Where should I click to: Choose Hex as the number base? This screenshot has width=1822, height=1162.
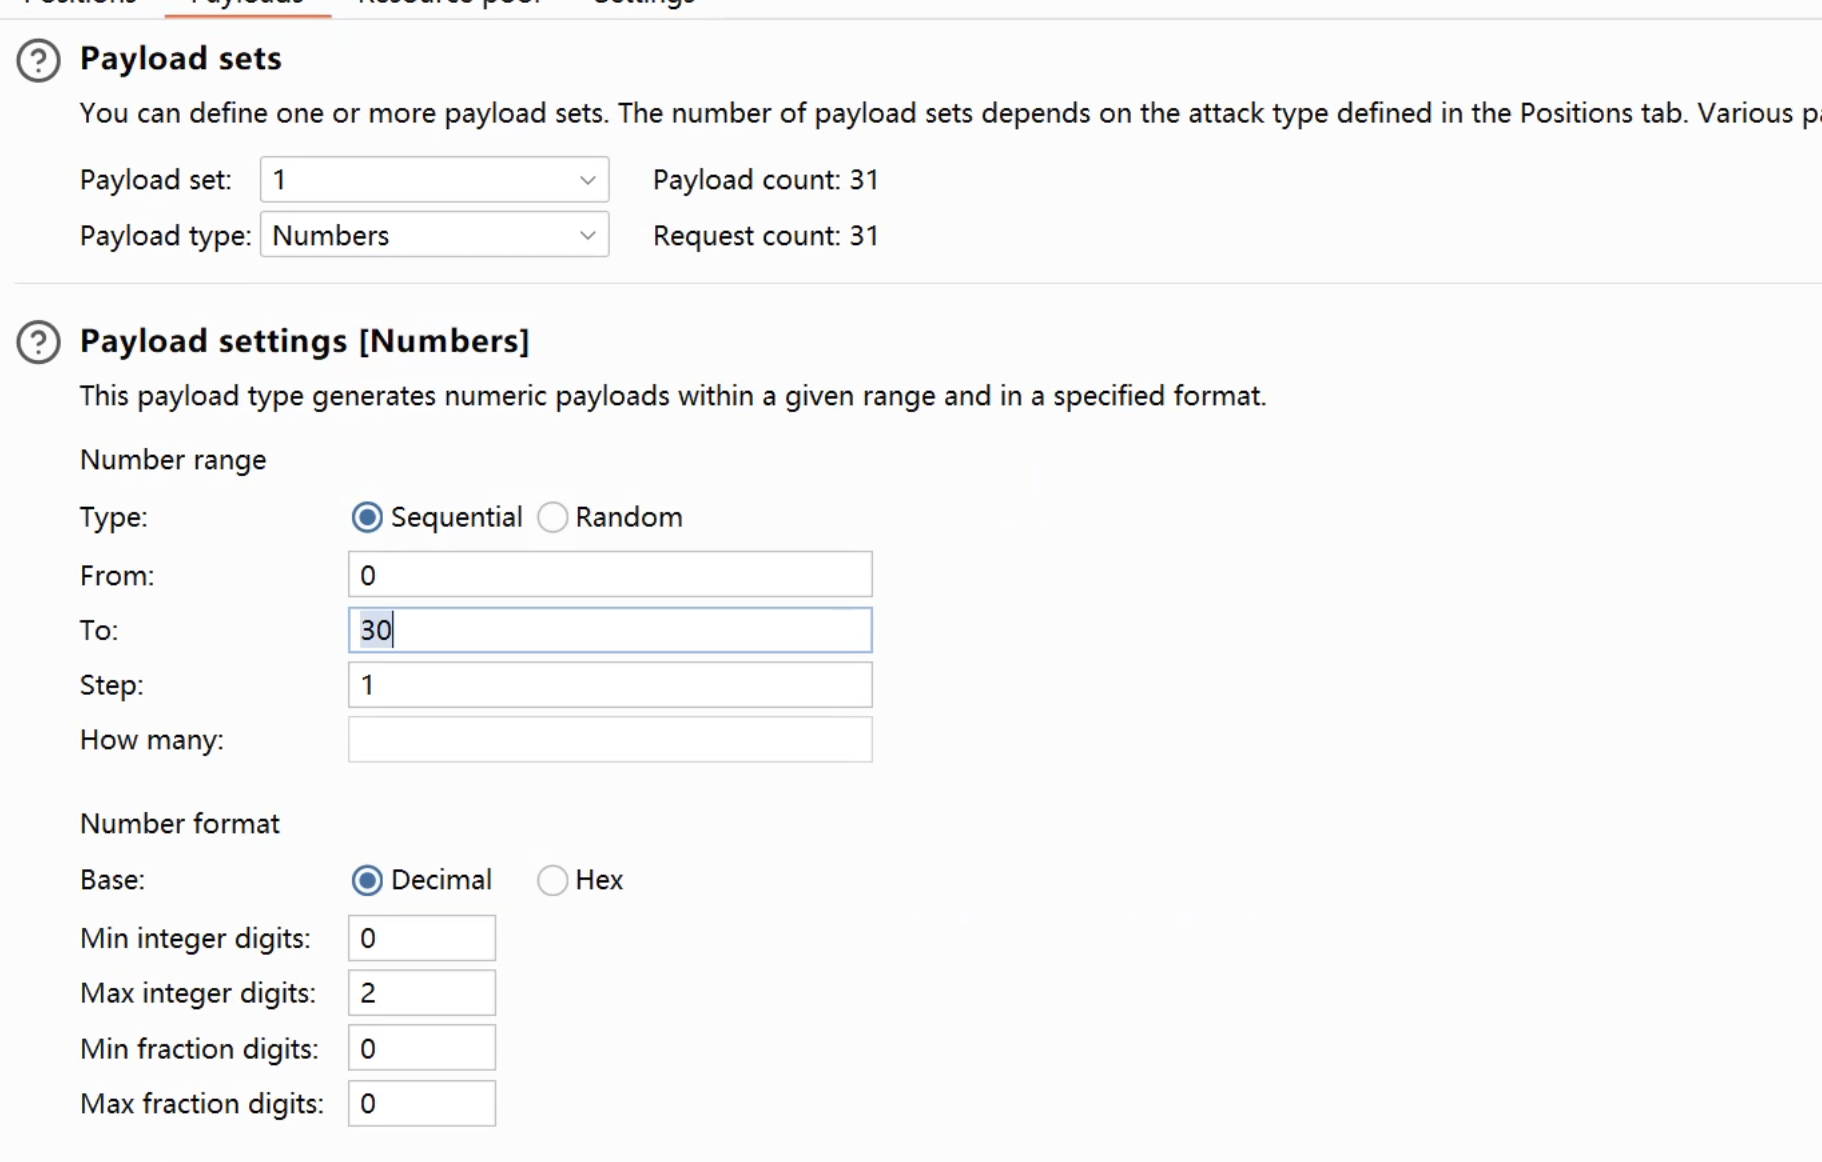pyautogui.click(x=553, y=880)
